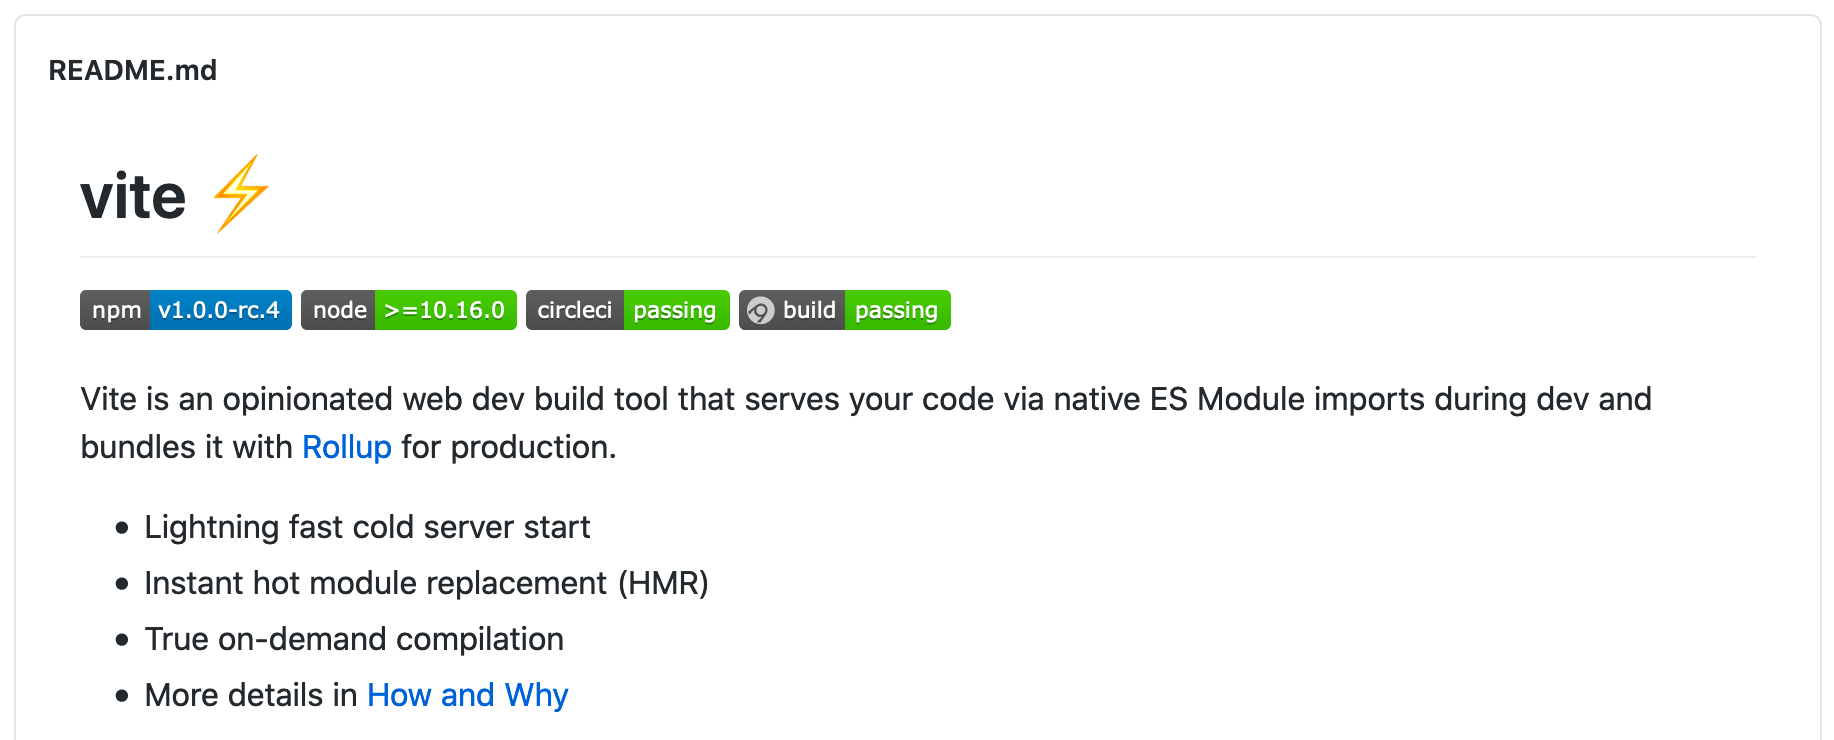Click the gray circleci label on badge
The height and width of the screenshot is (740, 1834).
tap(575, 310)
